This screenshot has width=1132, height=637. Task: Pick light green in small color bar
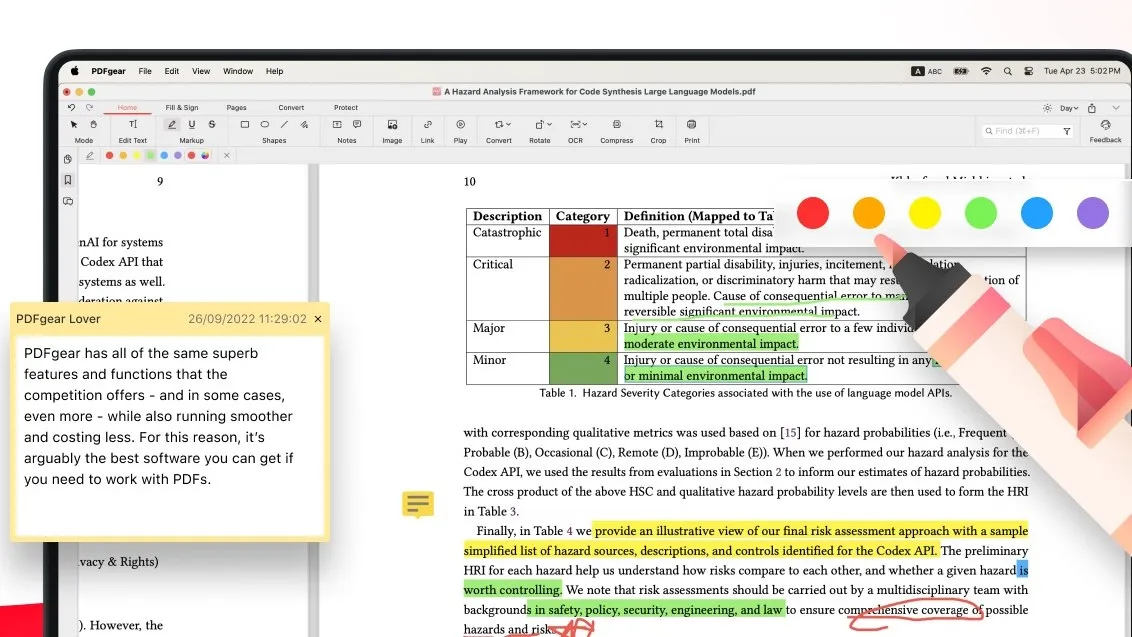150,155
